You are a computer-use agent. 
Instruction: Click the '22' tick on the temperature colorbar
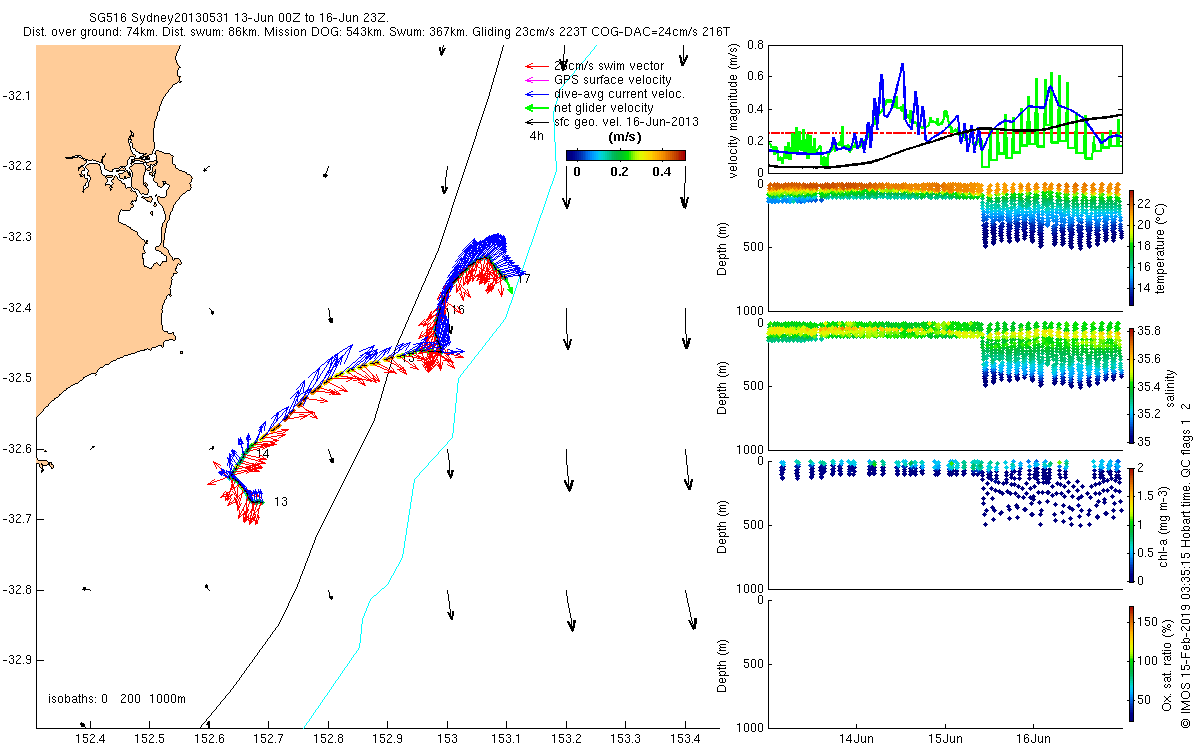tap(1145, 205)
